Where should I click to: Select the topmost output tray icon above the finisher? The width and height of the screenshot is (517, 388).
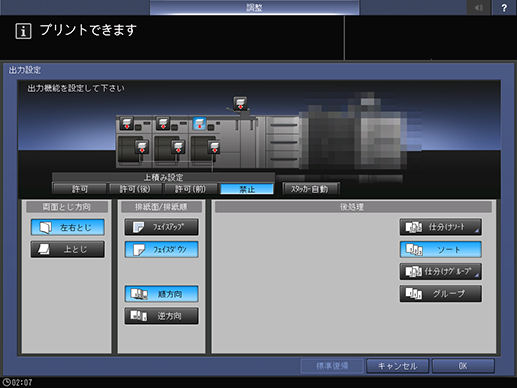click(x=240, y=103)
